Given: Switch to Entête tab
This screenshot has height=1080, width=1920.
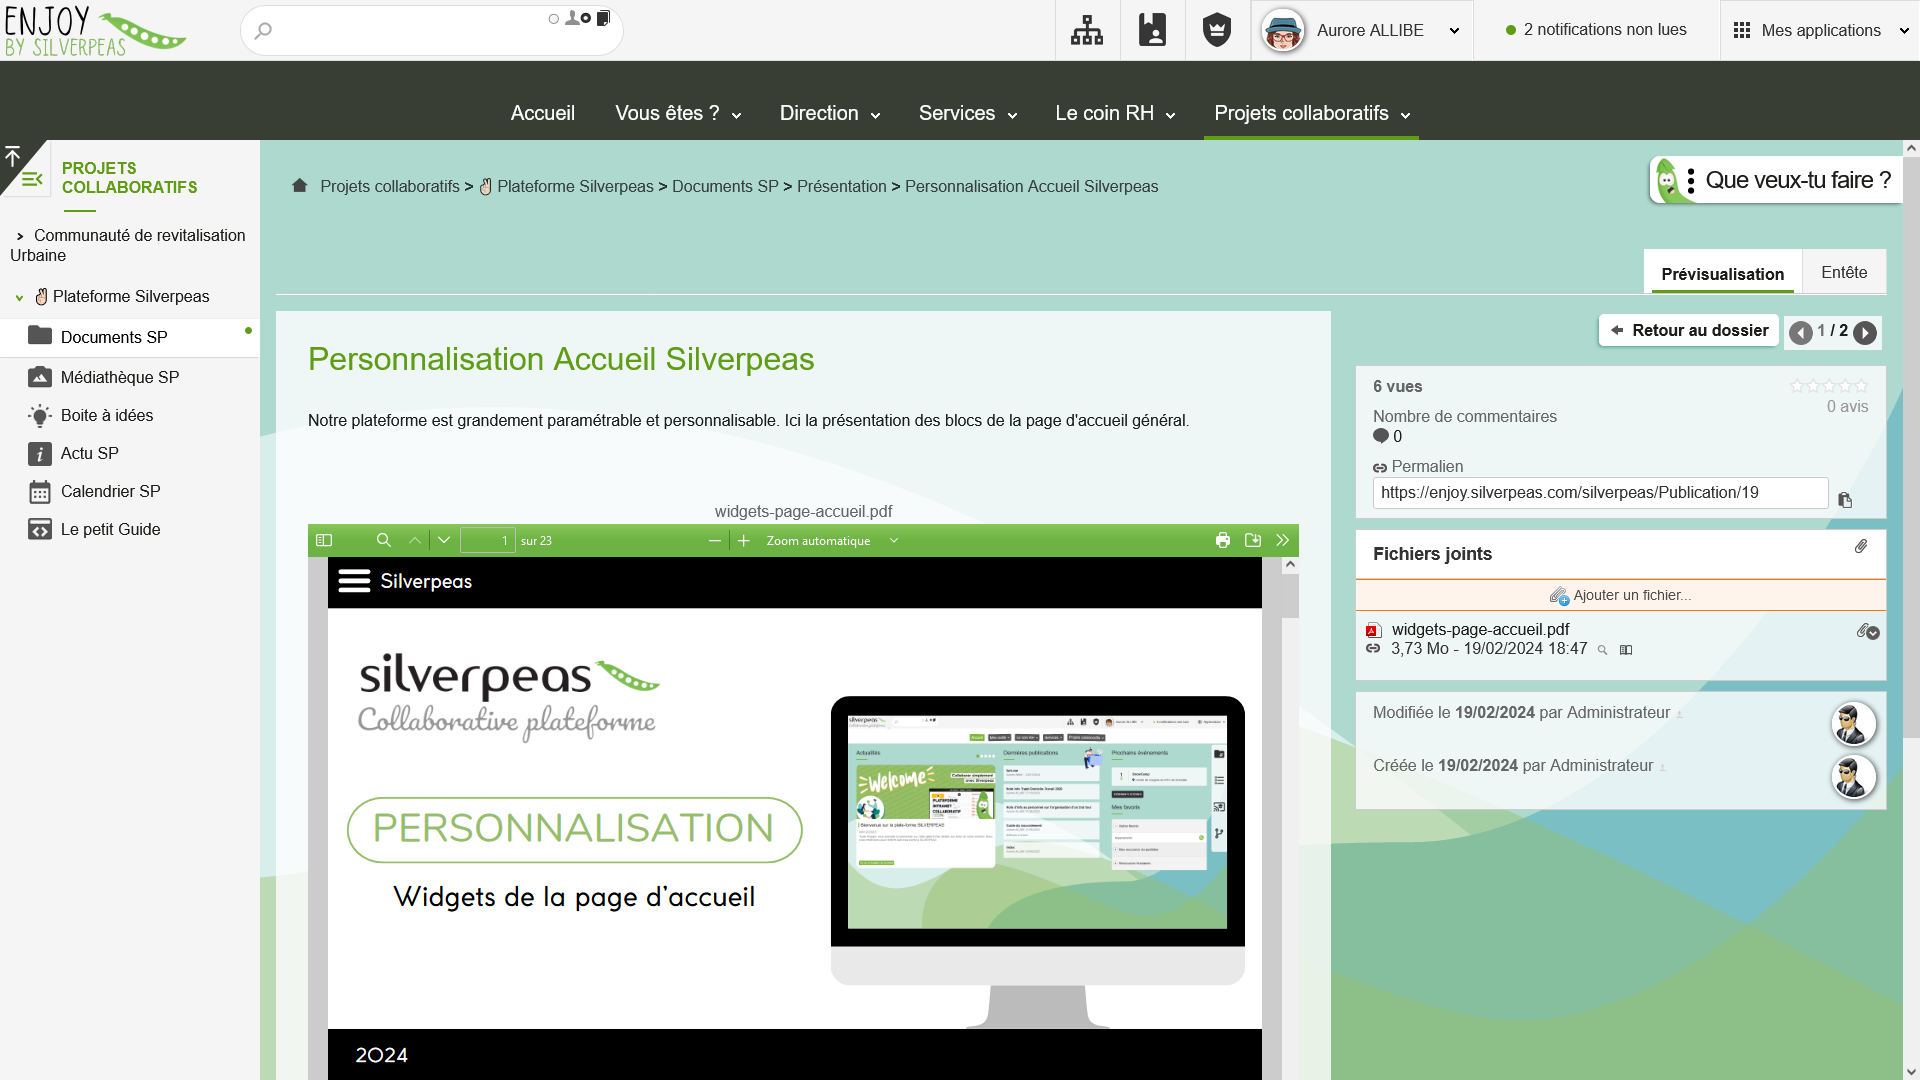Looking at the screenshot, I should 1844,272.
